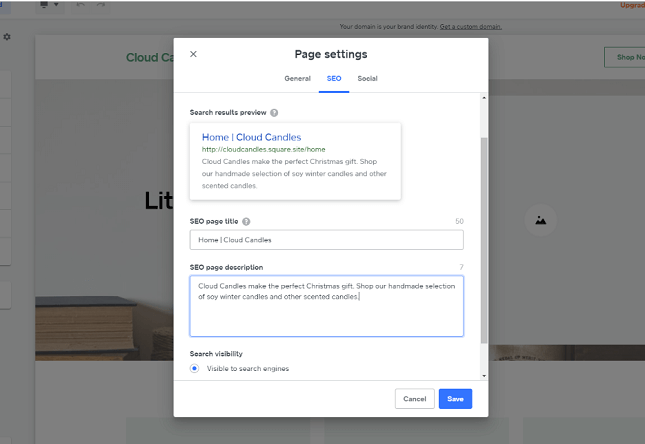Click the SEO page title help icon
The height and width of the screenshot is (444, 645).
click(246, 221)
